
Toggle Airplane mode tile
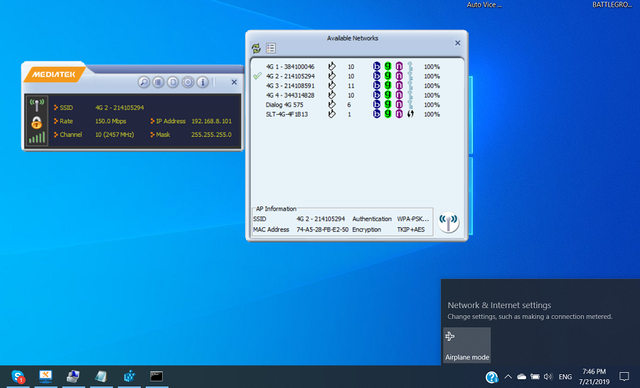[x=467, y=345]
